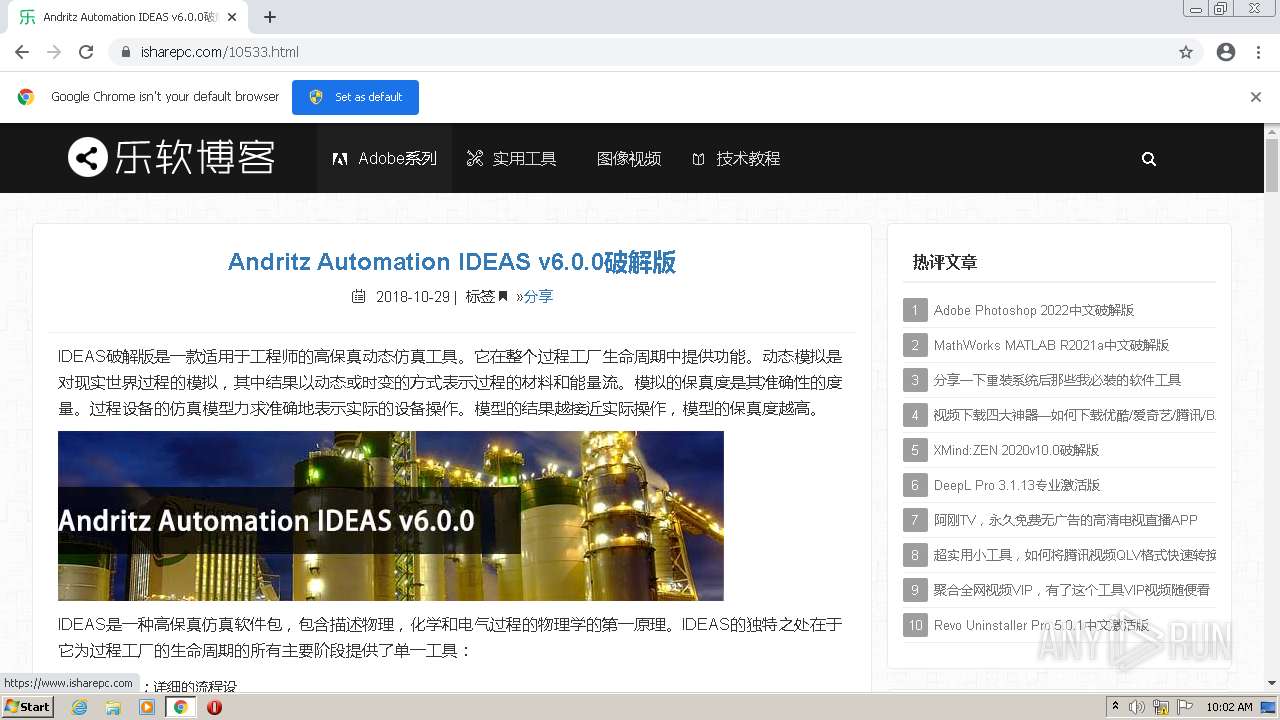Click the Chrome taskbar icon
This screenshot has width=1280, height=720.
click(181, 707)
